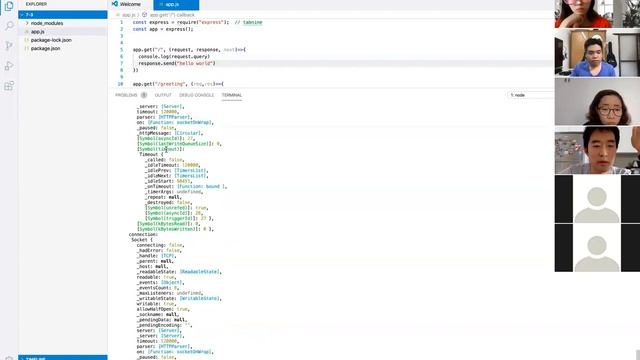Open the Search view icon
The image size is (640, 360).
click(x=9, y=26)
